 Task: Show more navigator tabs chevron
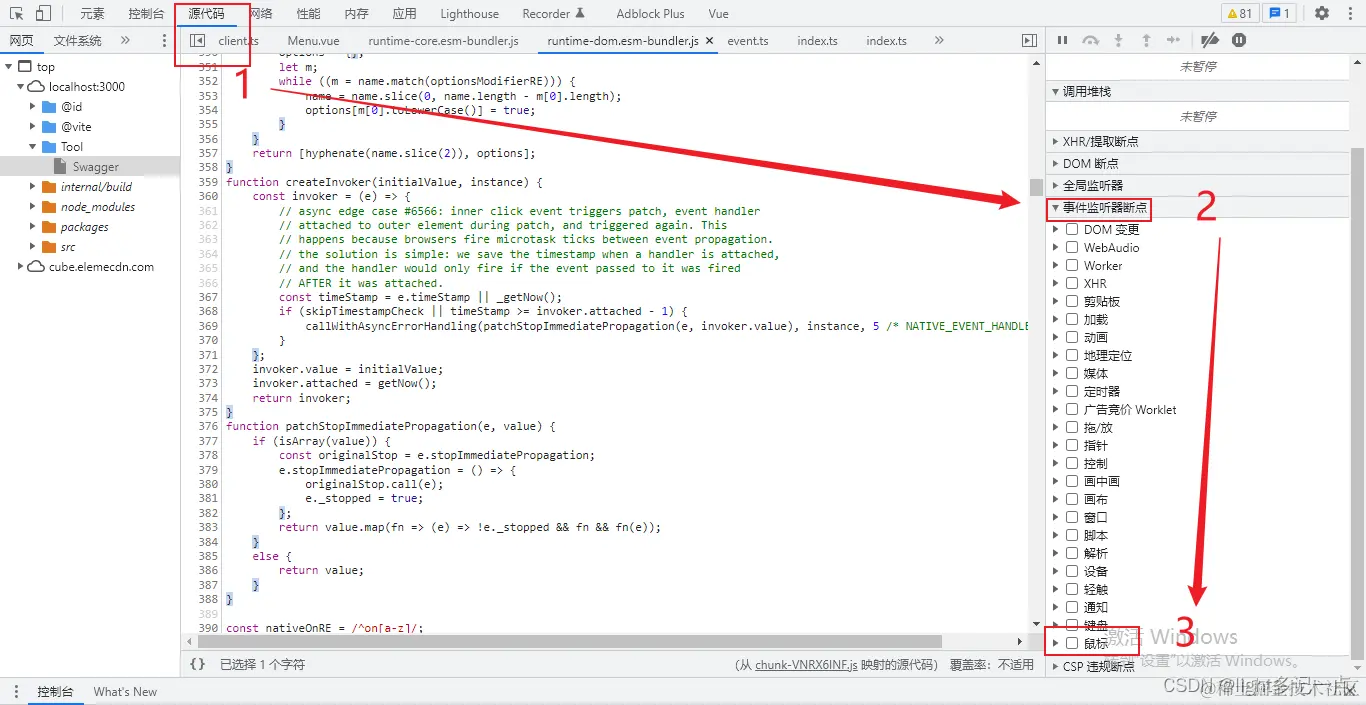125,41
